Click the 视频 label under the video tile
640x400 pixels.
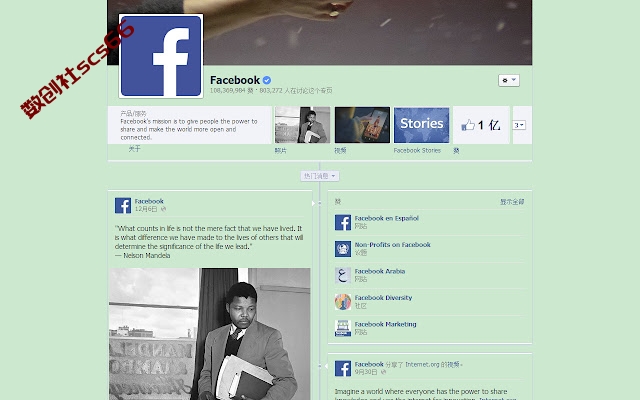[340, 151]
